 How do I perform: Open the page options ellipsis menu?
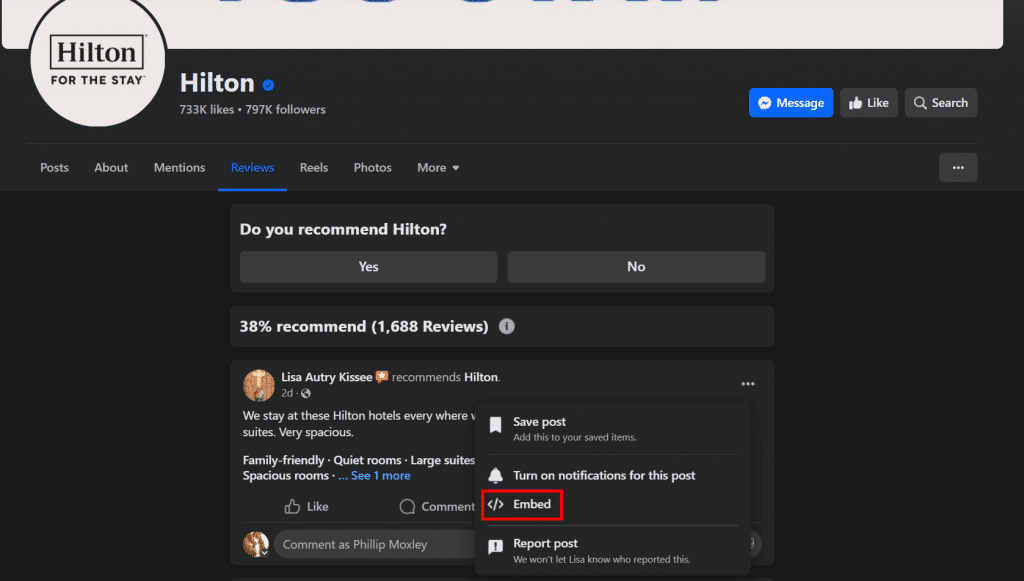tap(957, 167)
